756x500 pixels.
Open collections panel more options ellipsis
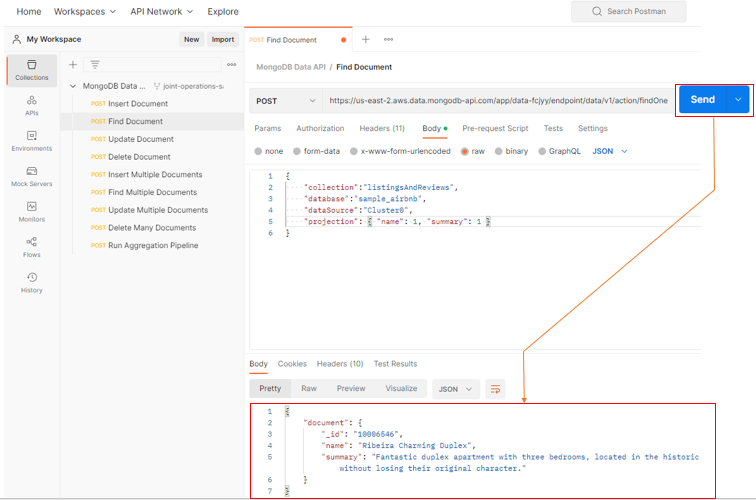click(x=231, y=65)
